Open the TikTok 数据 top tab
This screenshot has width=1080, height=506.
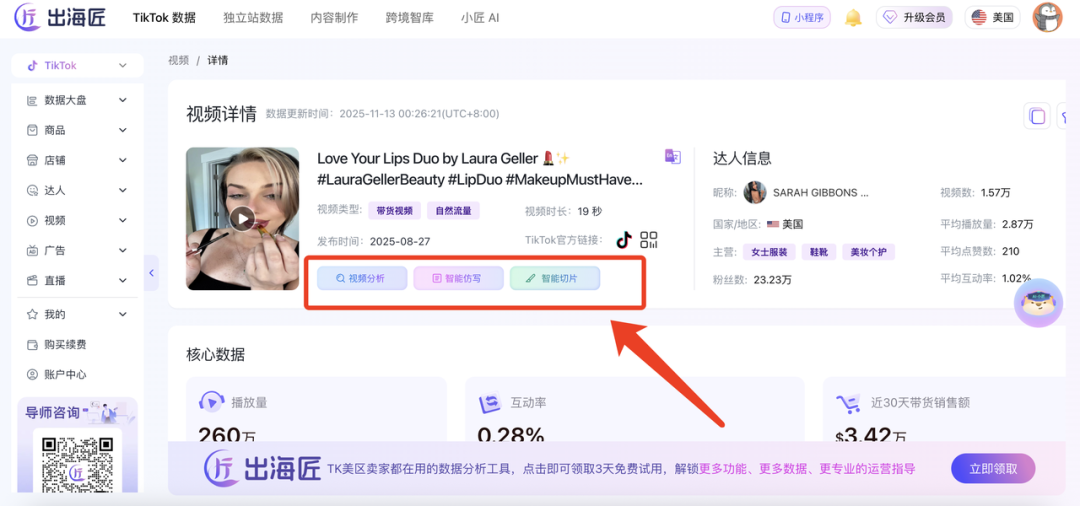click(x=164, y=18)
